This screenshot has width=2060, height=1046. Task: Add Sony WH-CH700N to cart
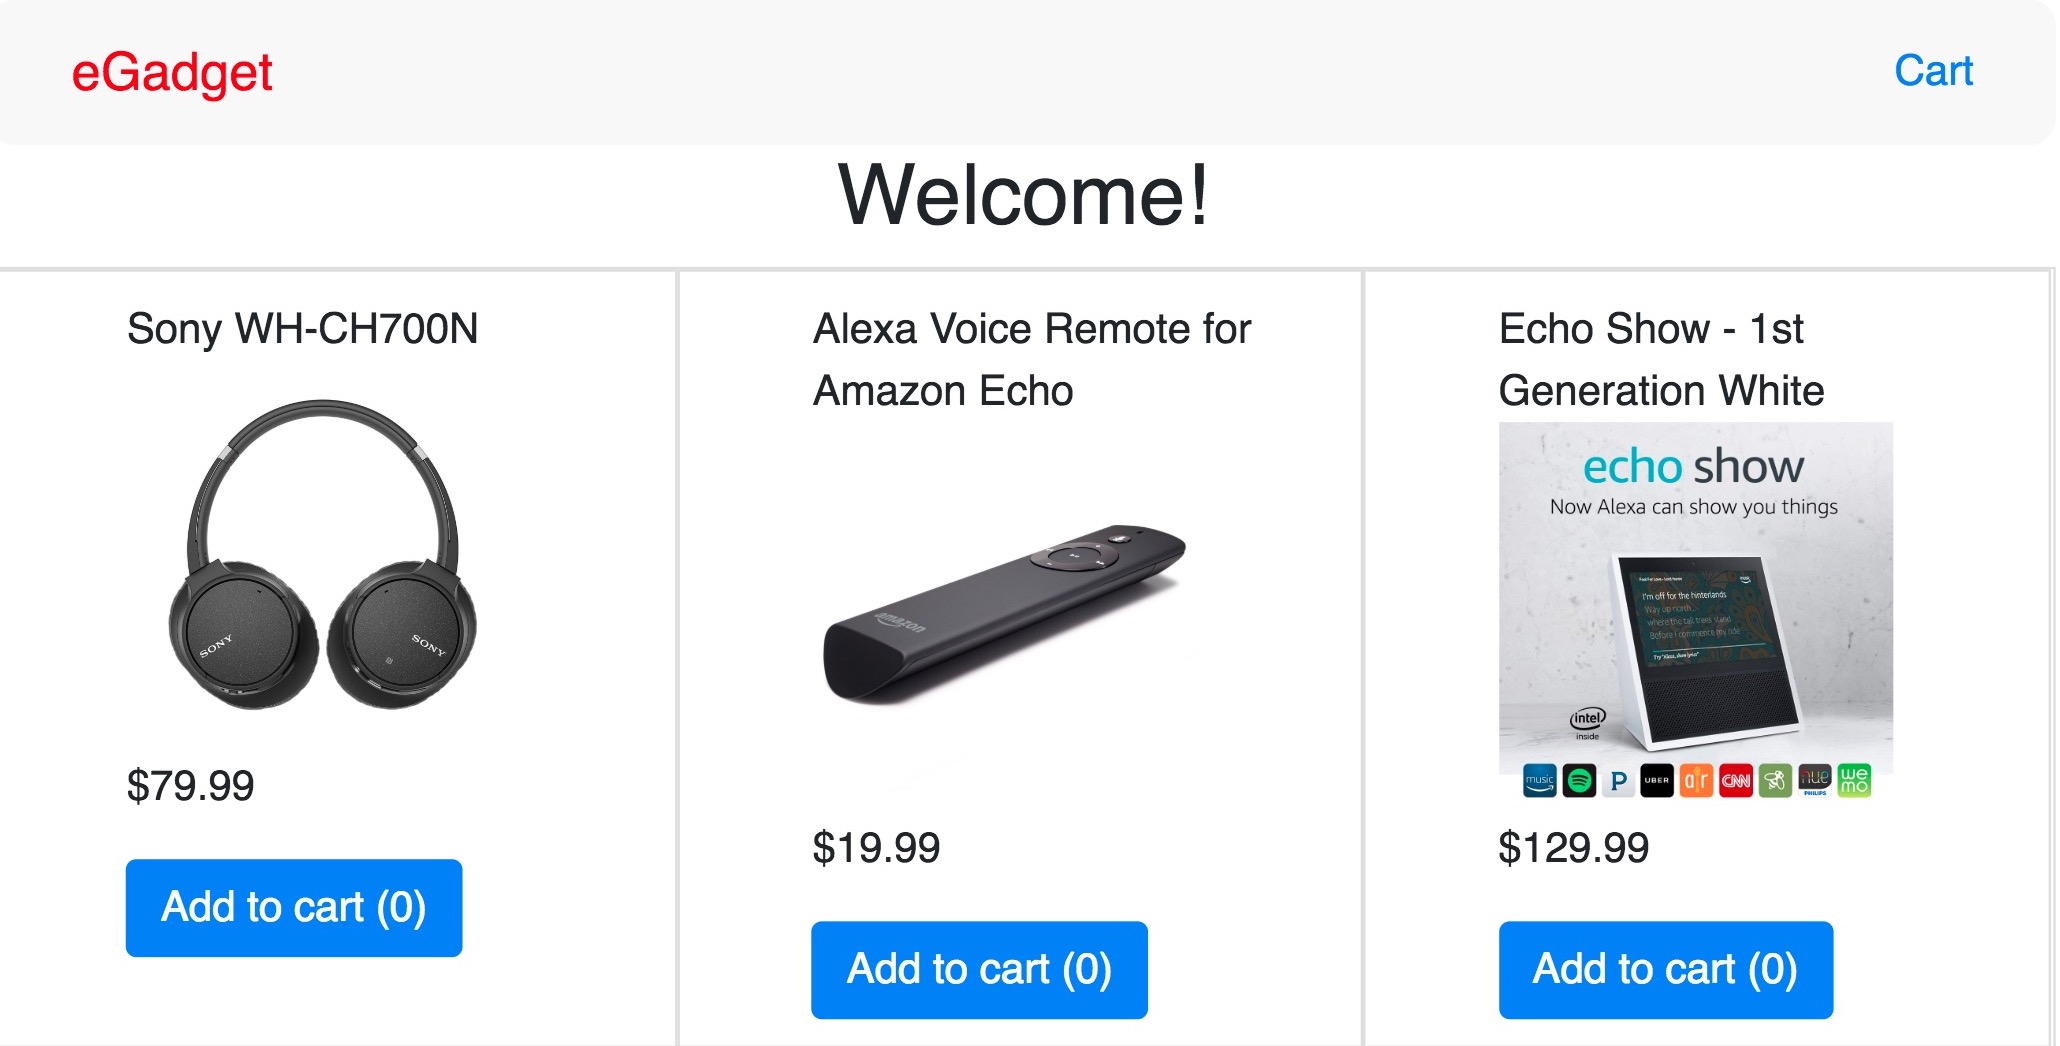pos(294,908)
